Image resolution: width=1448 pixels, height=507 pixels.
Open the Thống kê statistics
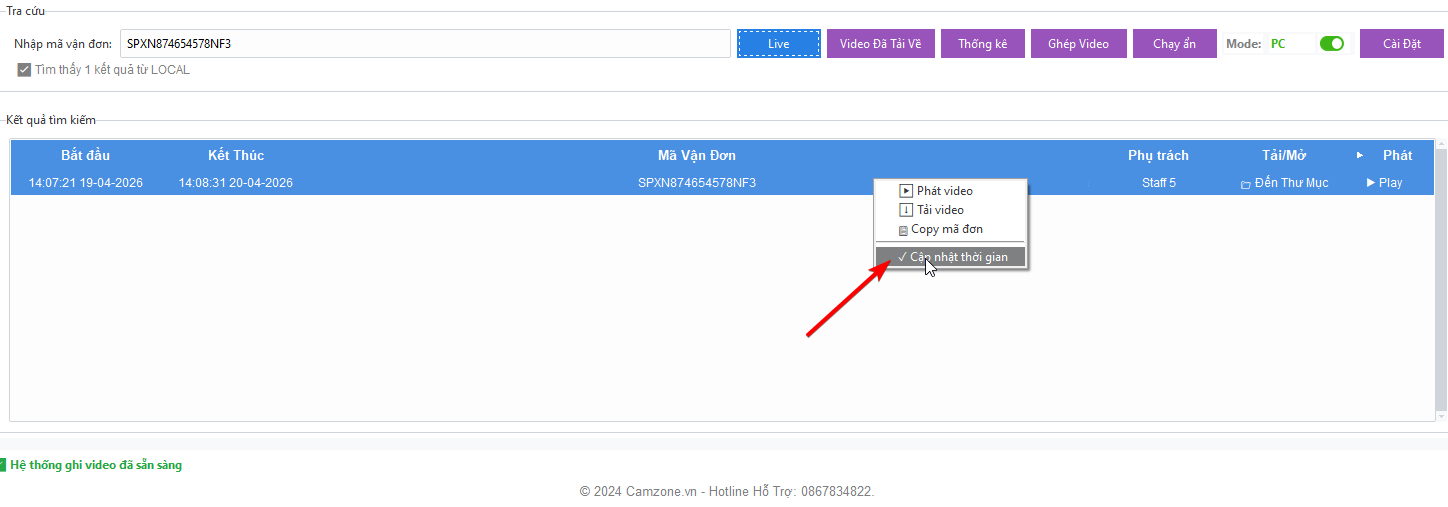(982, 44)
